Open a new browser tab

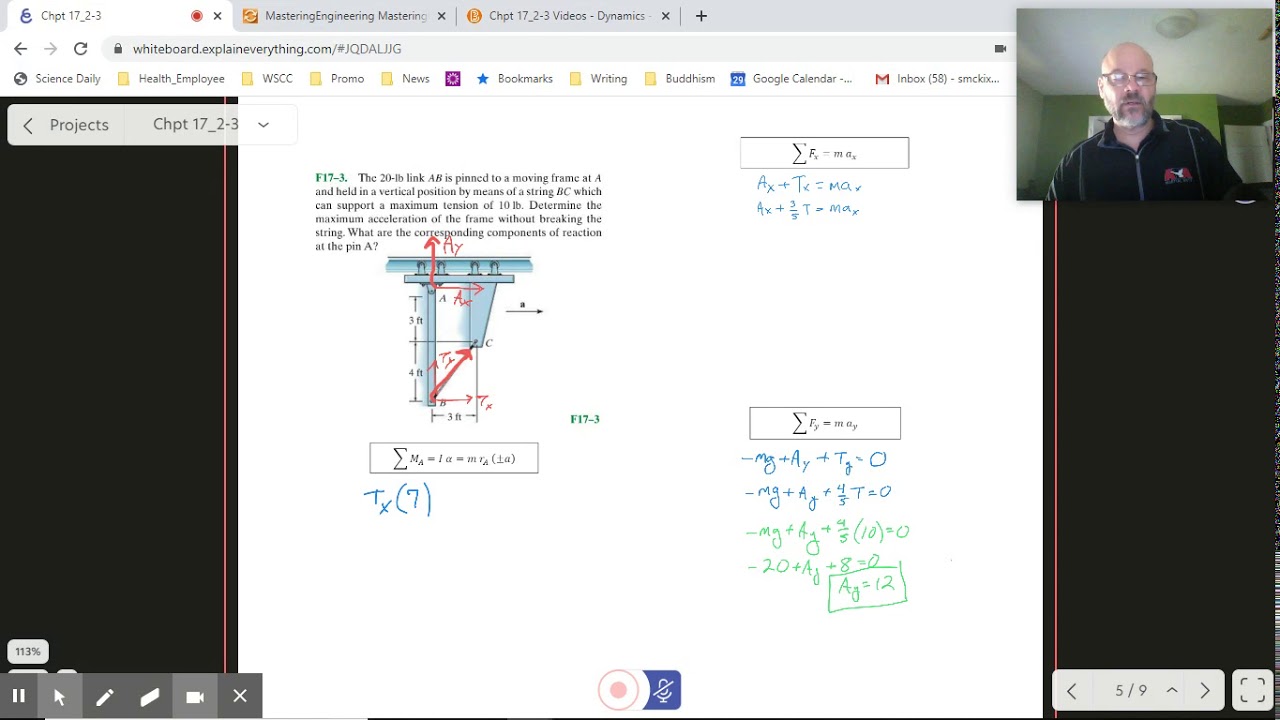coord(701,16)
